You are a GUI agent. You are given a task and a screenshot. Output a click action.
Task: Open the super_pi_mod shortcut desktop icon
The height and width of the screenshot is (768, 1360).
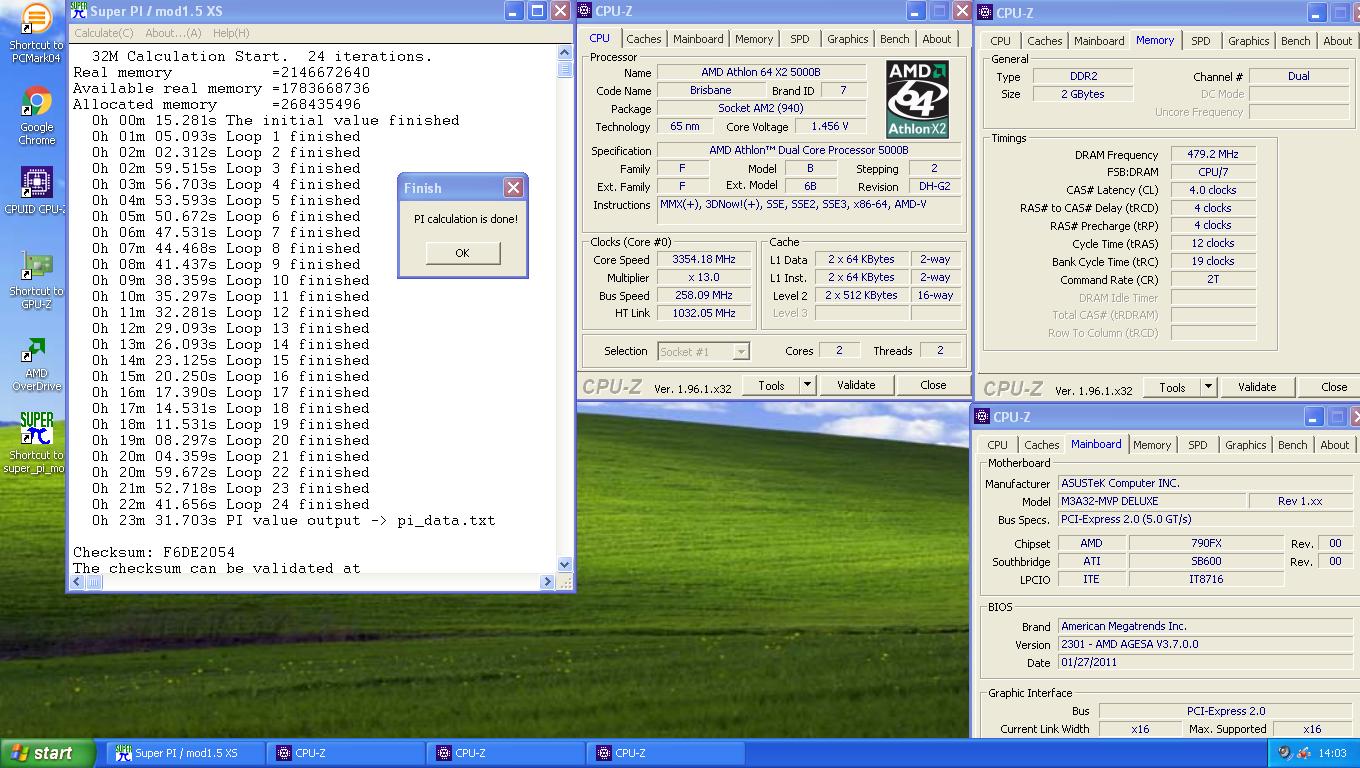36,443
